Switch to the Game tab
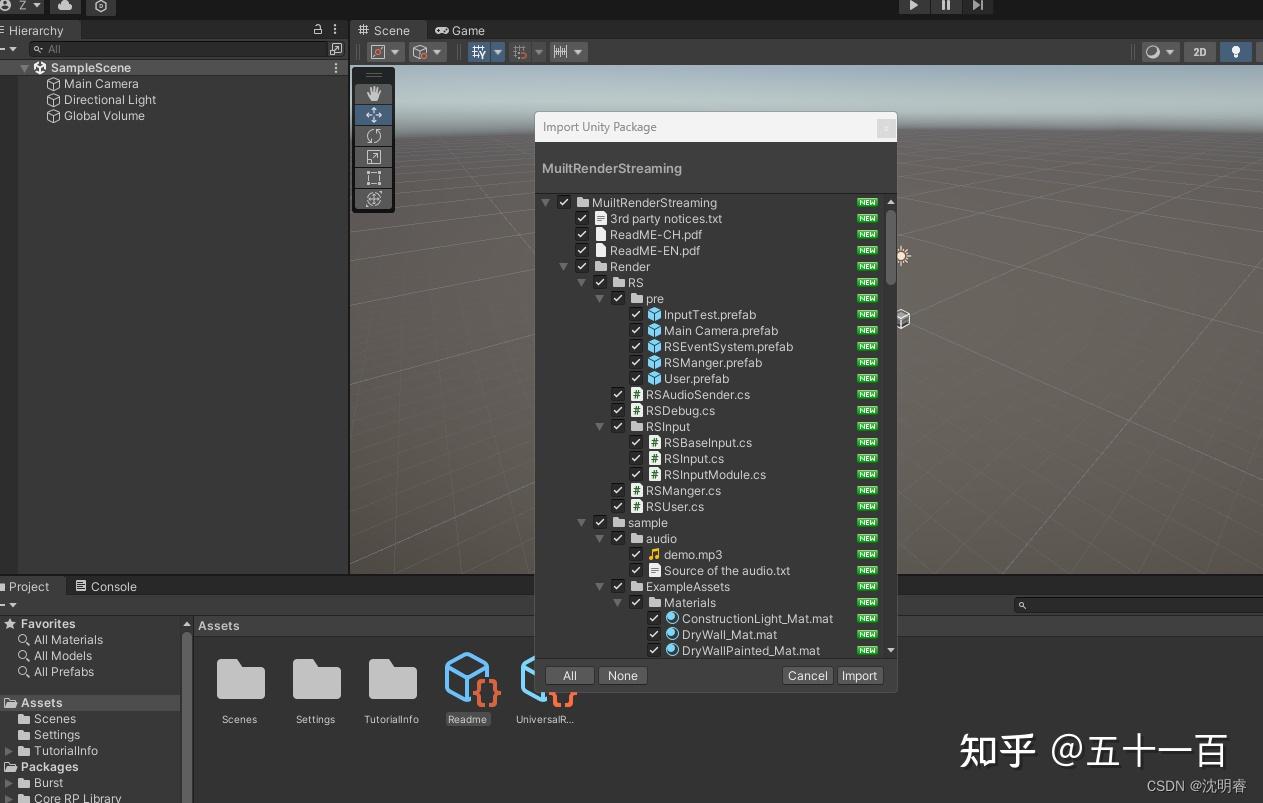This screenshot has width=1263, height=803. click(x=460, y=30)
